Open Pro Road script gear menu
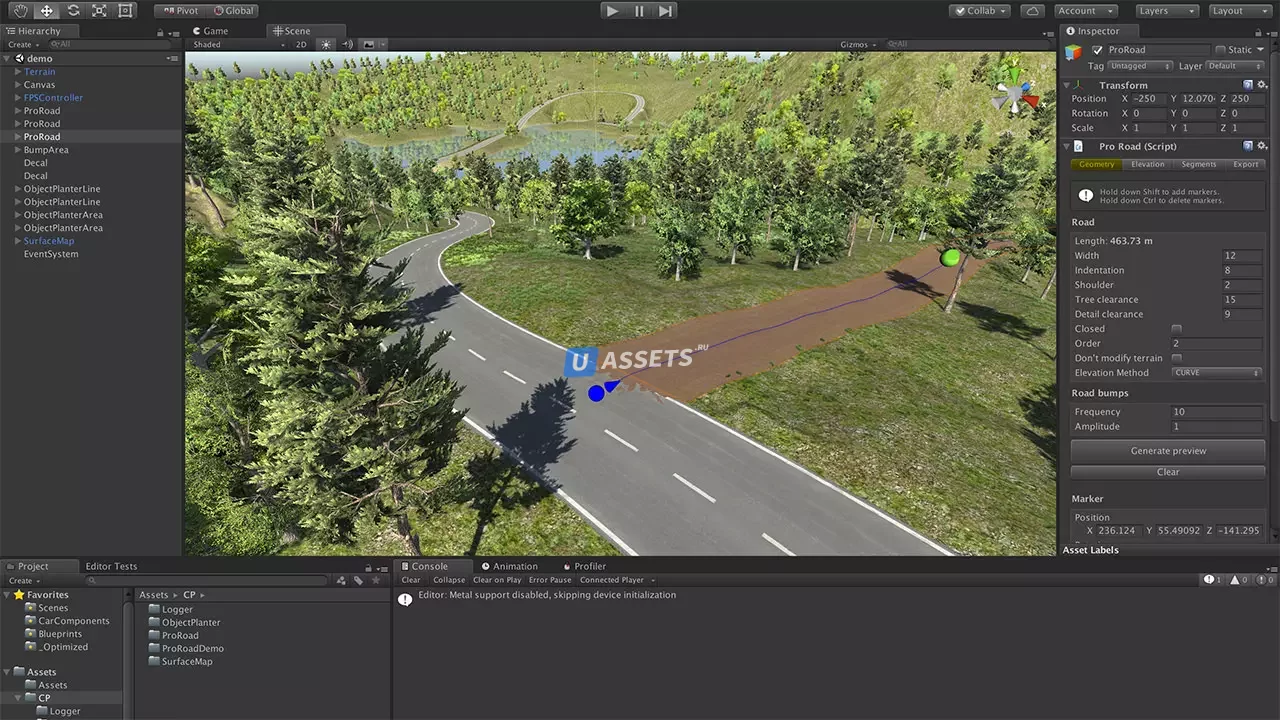 tap(1262, 146)
